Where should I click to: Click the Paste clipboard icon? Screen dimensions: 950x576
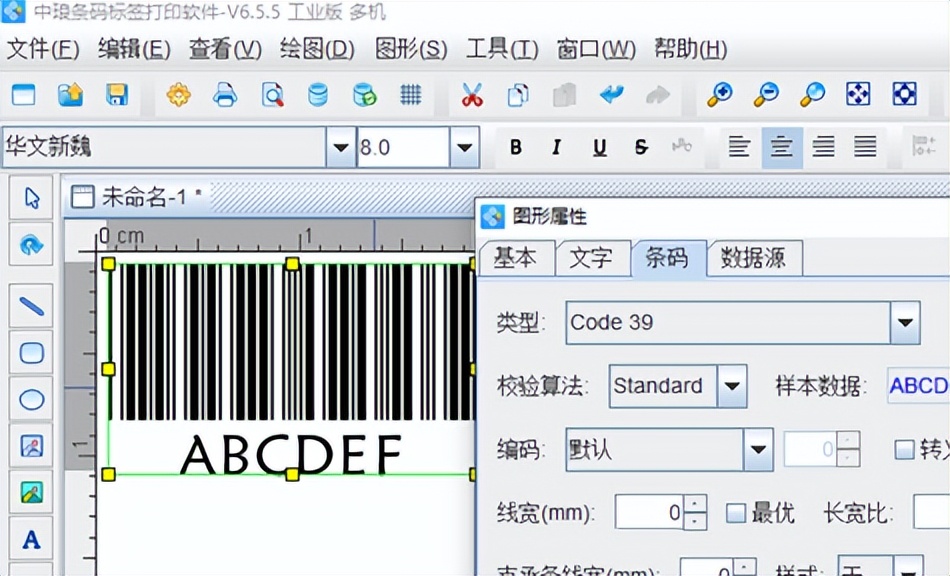[564, 95]
